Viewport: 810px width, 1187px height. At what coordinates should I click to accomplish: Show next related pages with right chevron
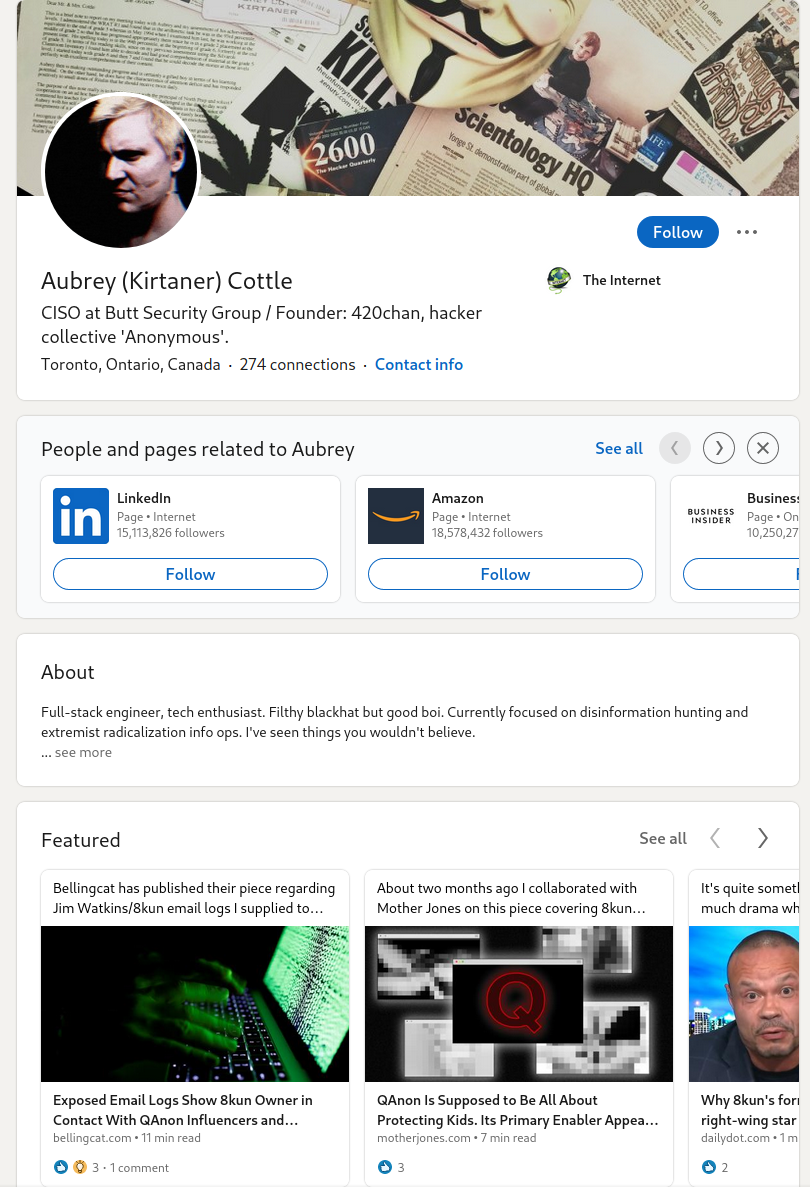[719, 448]
